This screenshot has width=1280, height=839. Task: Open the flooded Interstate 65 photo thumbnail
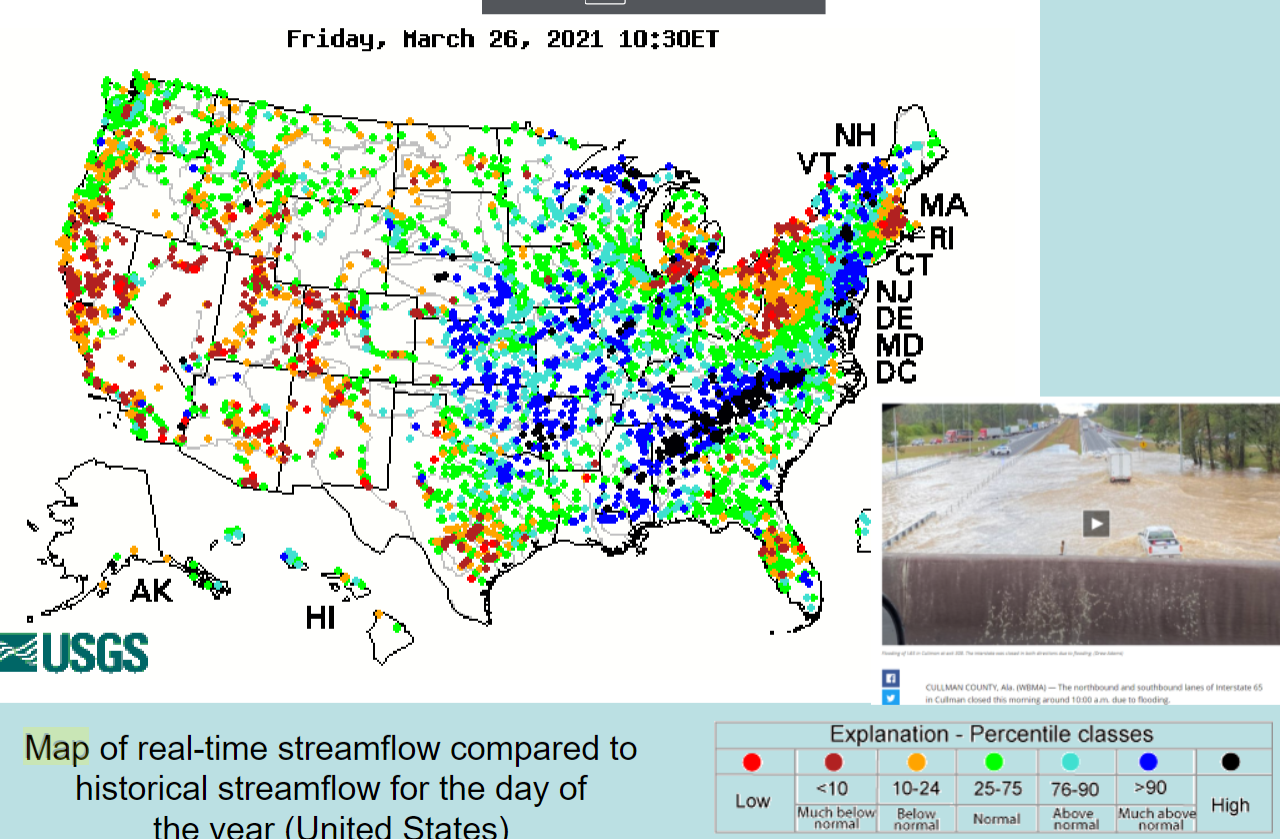[x=1080, y=523]
